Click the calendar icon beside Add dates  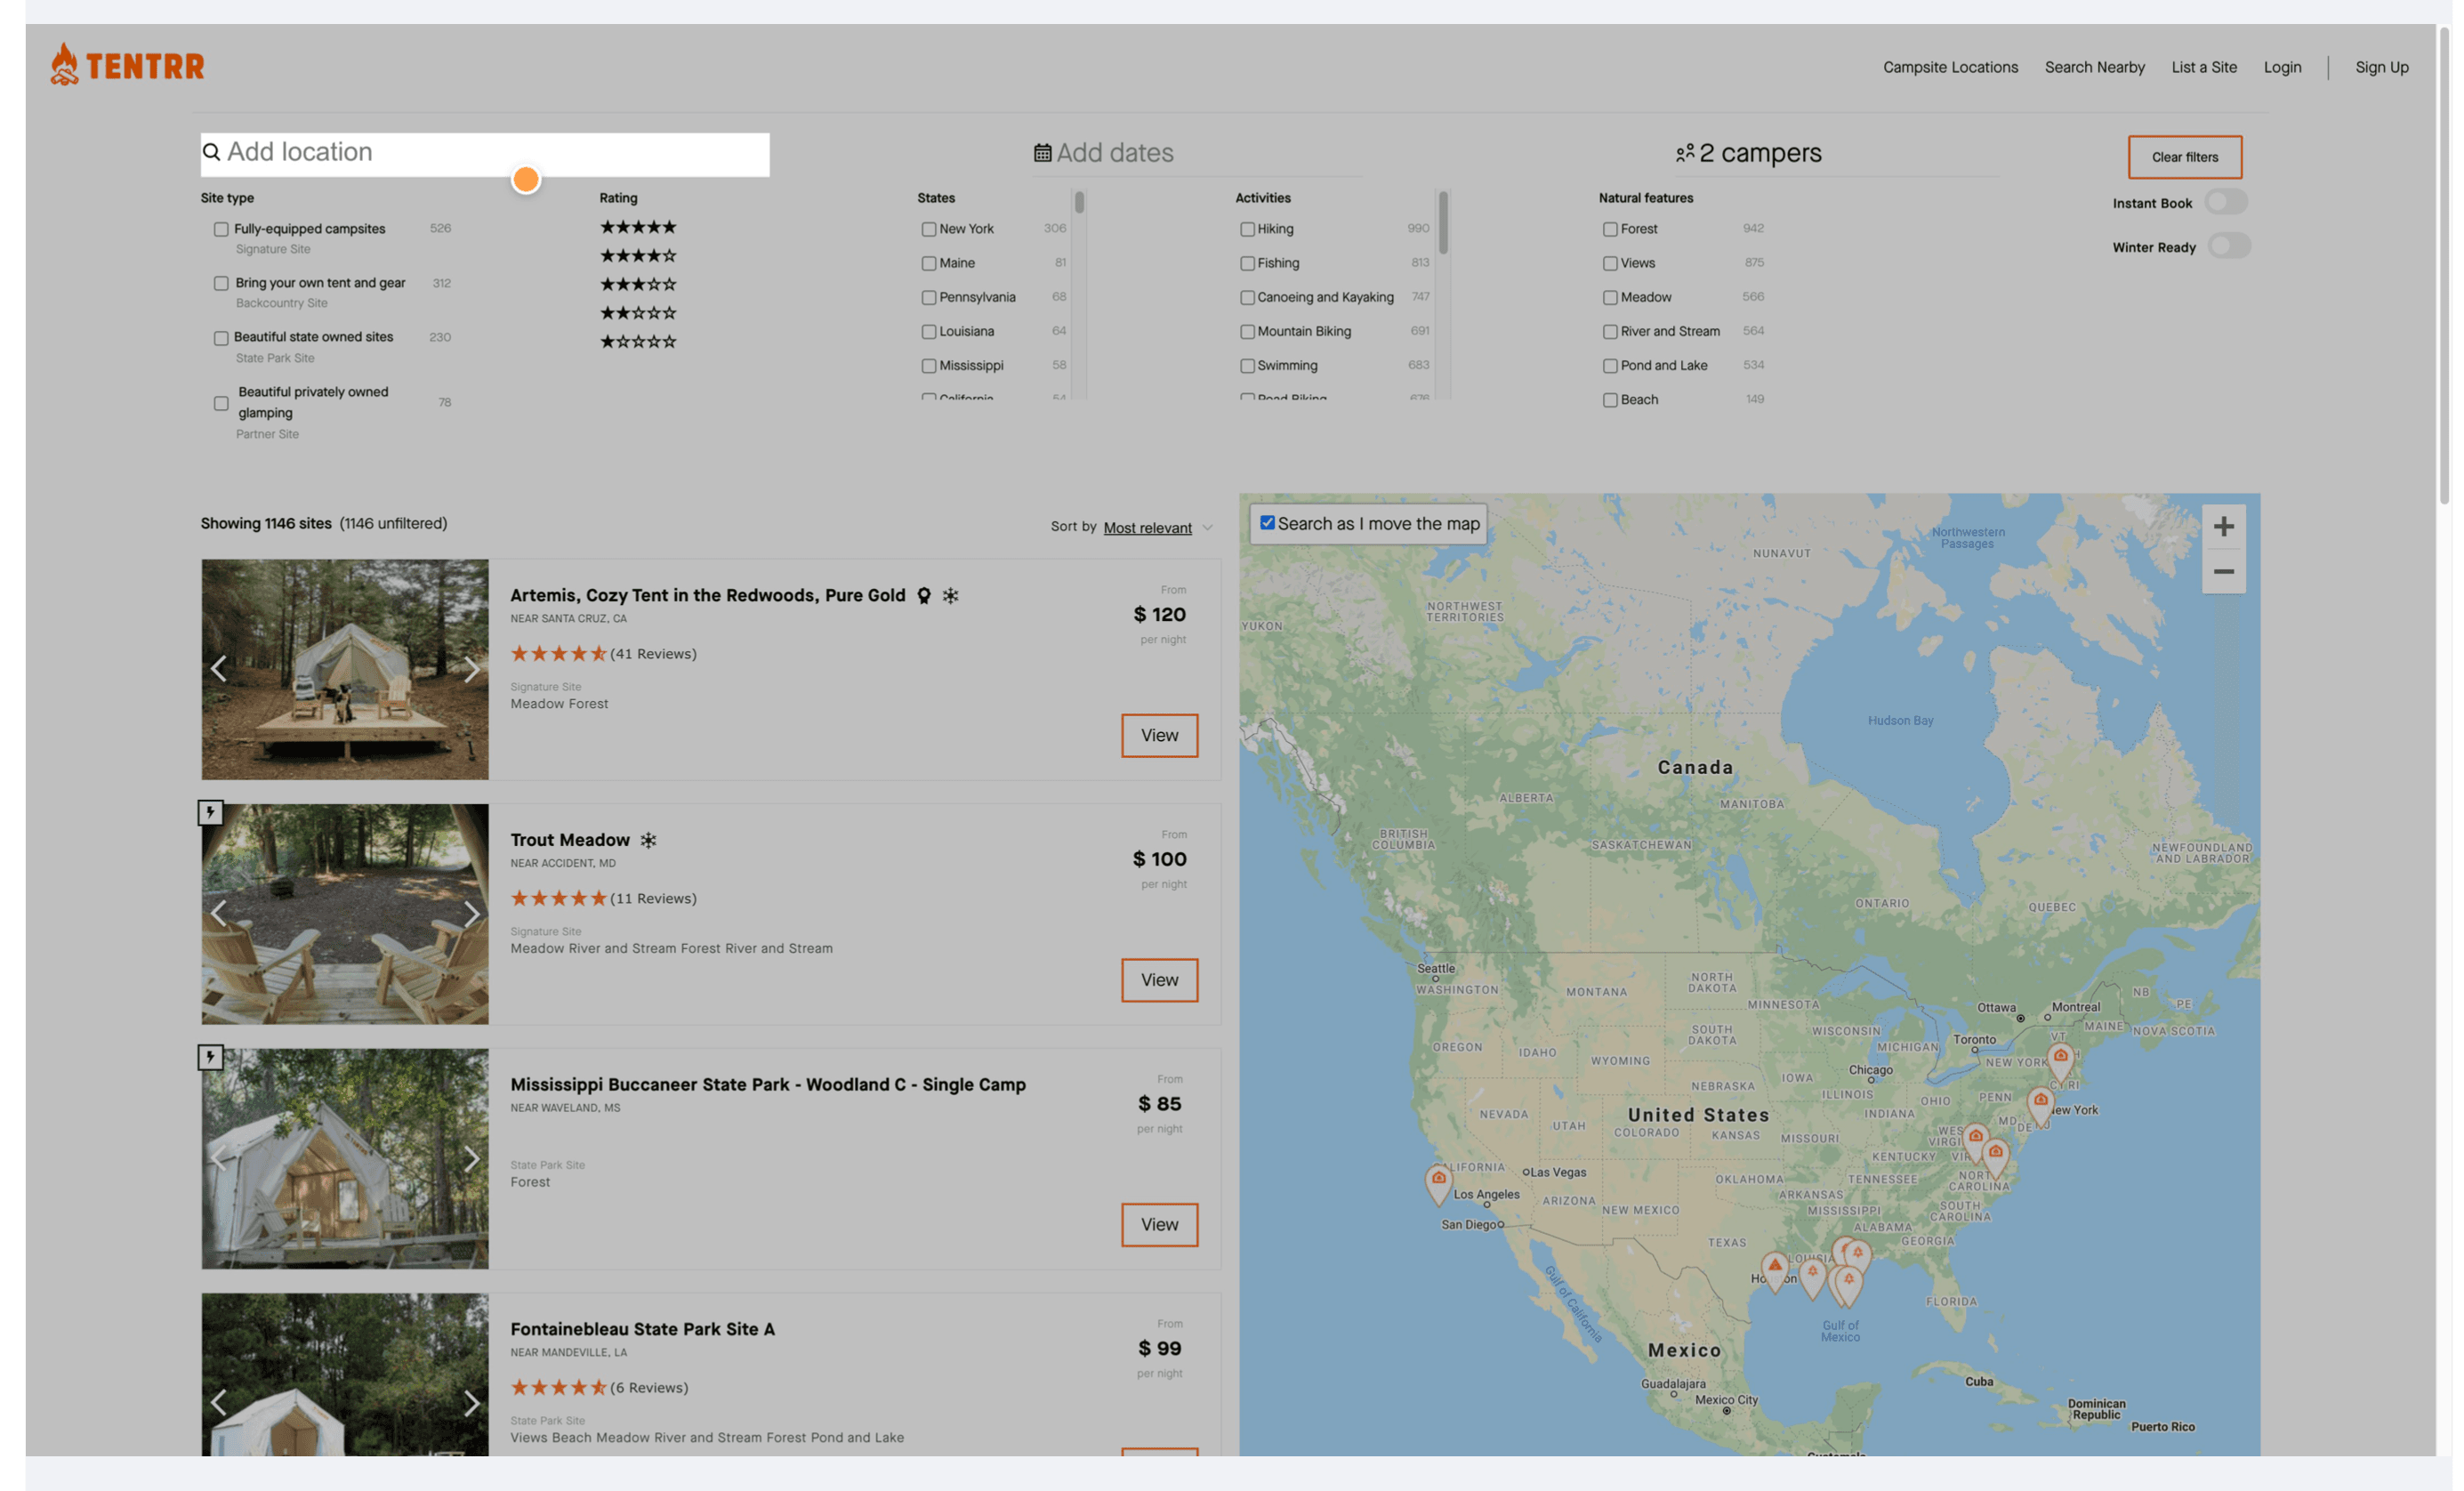click(x=1042, y=151)
